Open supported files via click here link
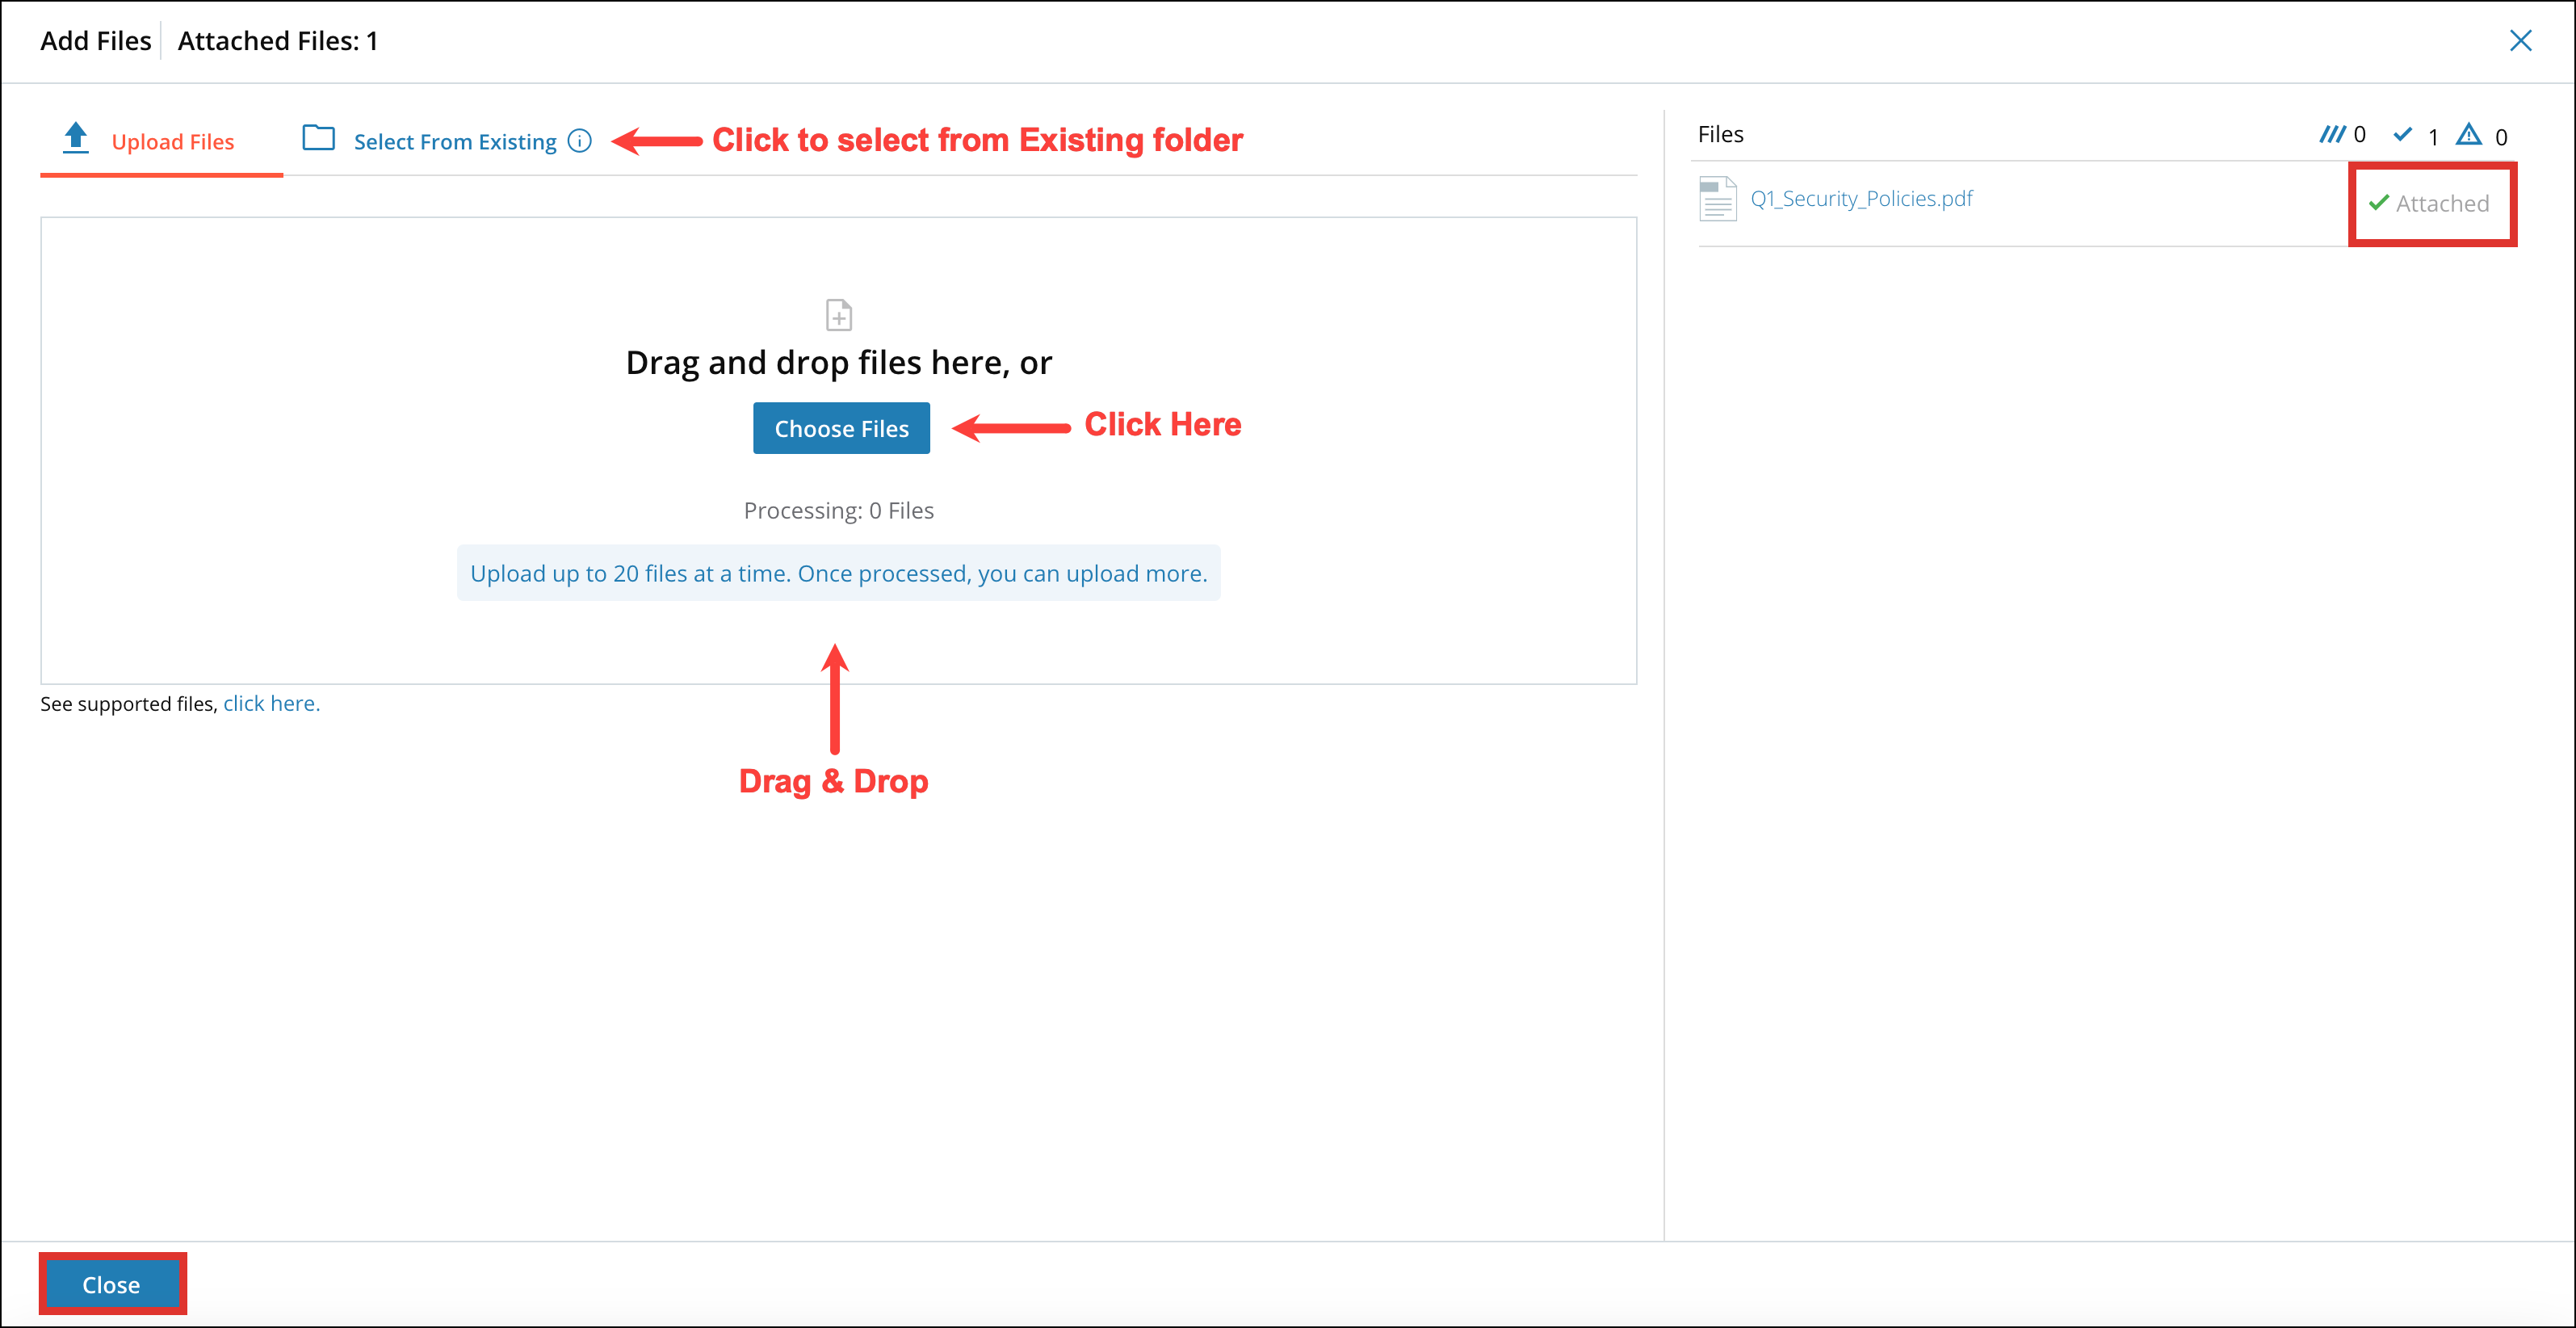2576x1328 pixels. point(270,703)
